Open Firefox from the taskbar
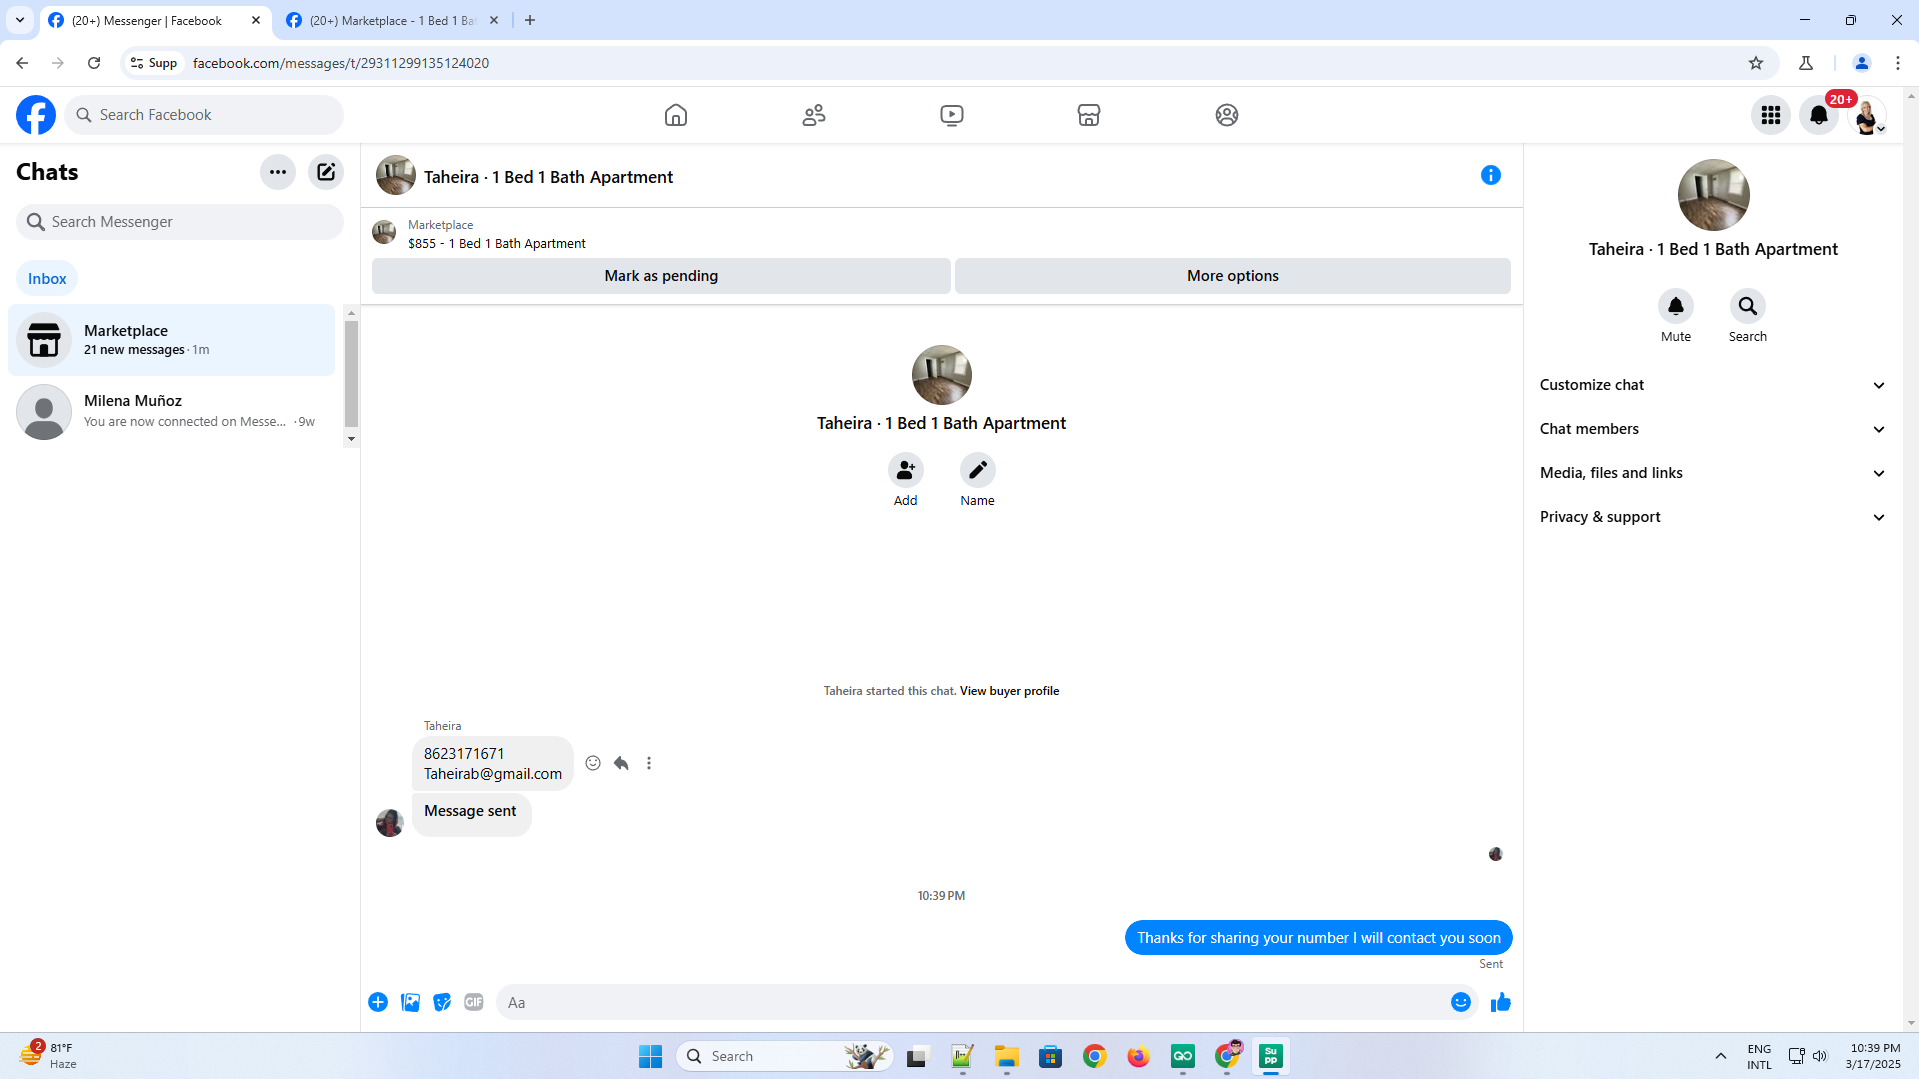The image size is (1919, 1079). pyautogui.click(x=1138, y=1056)
